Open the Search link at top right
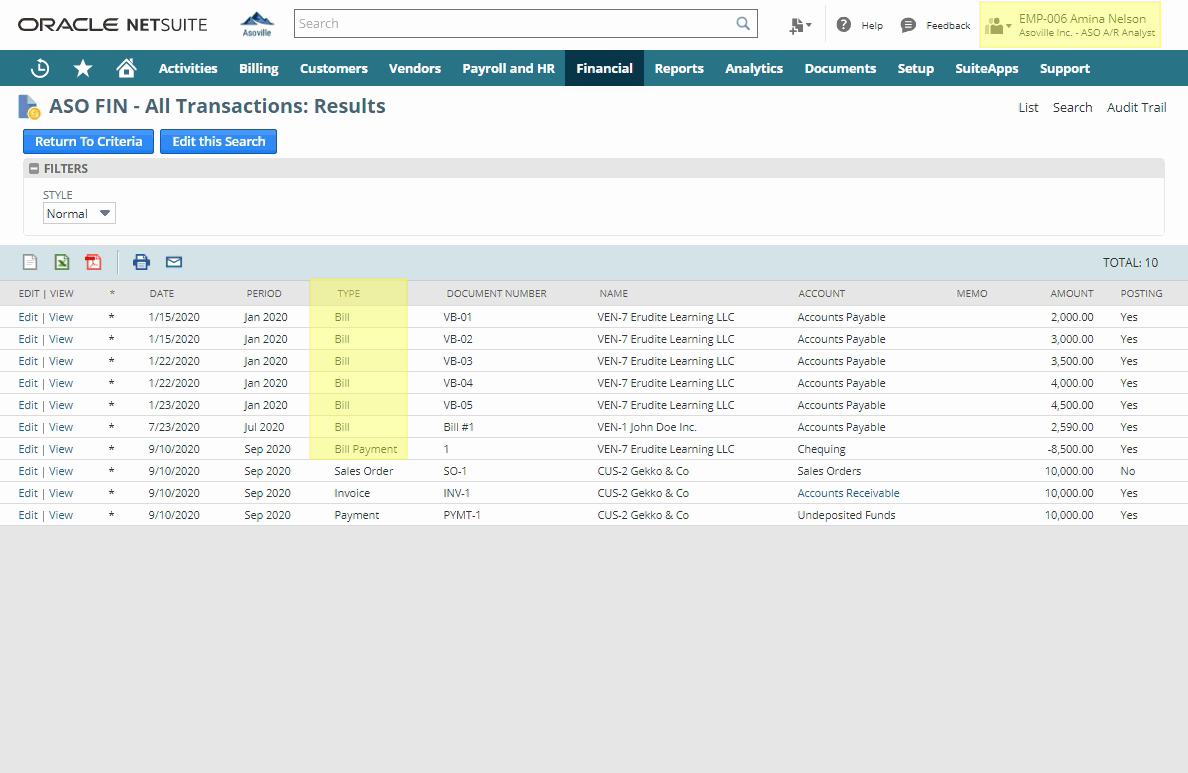1188x773 pixels. click(1072, 108)
